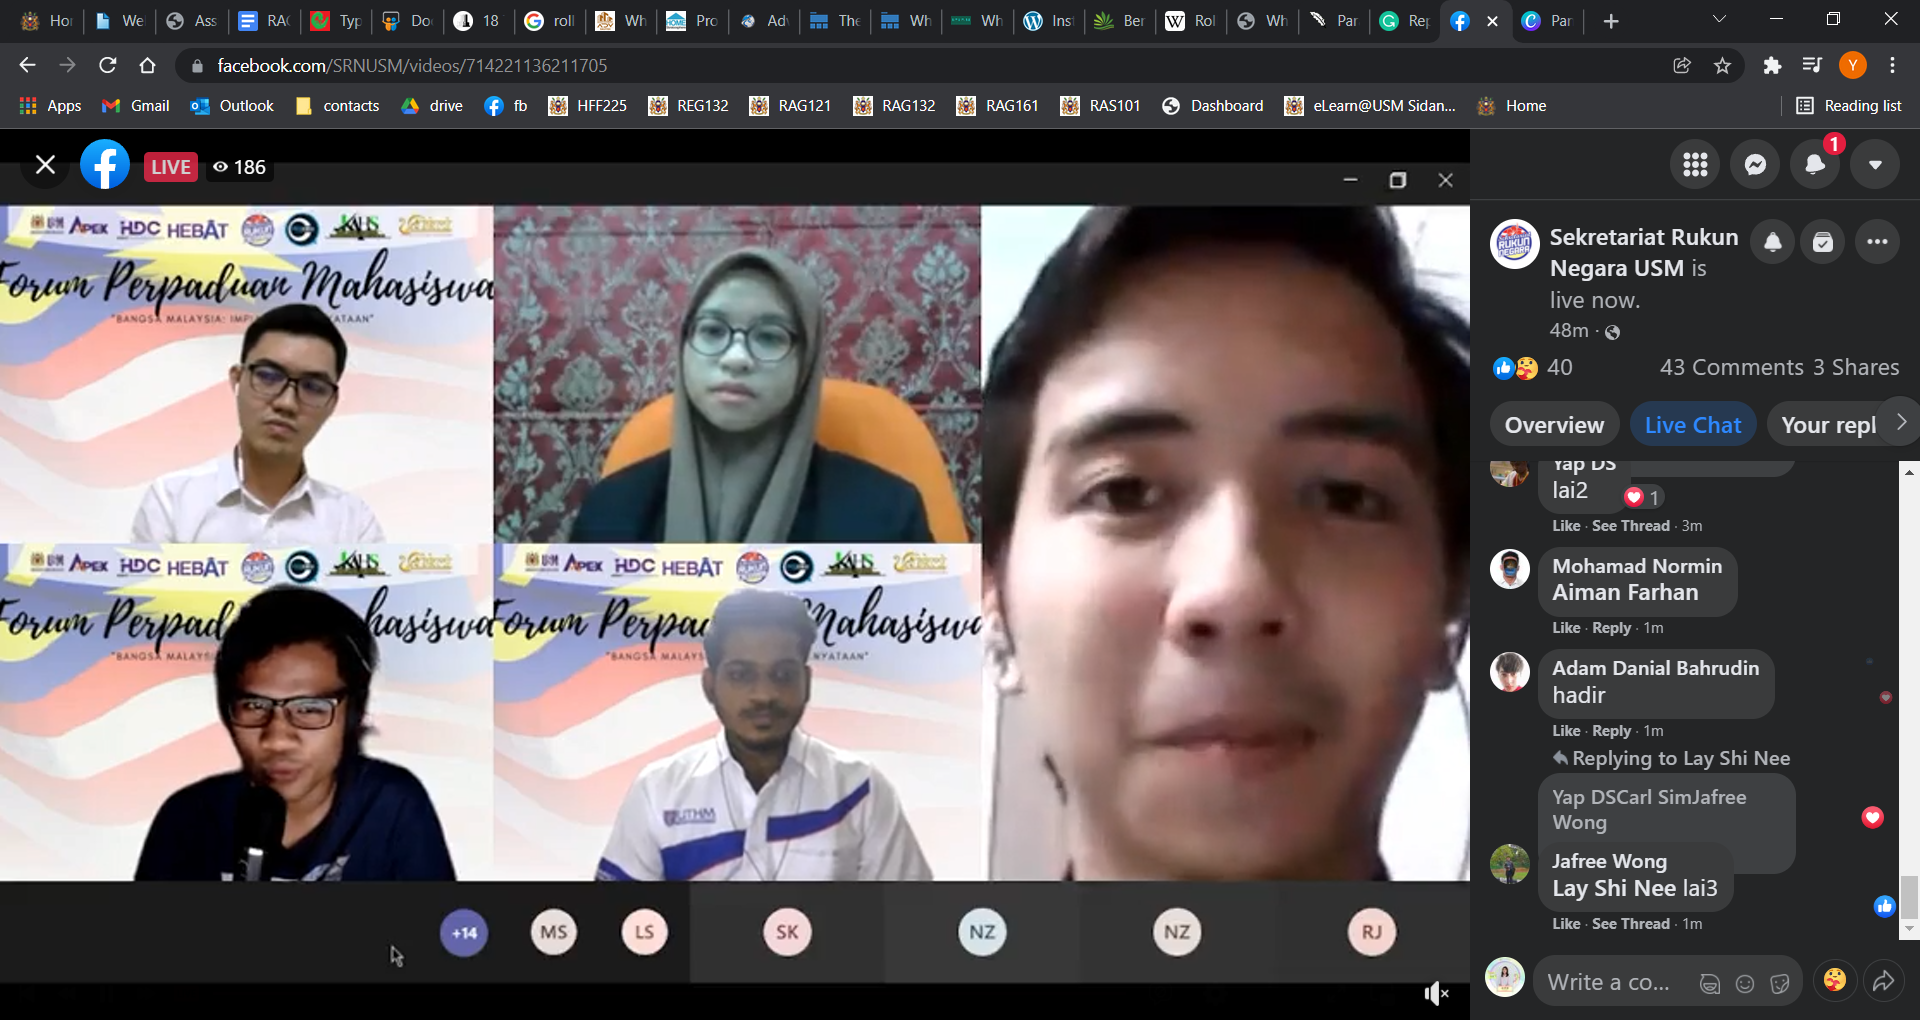This screenshot has height=1020, width=1920.
Task: Select participant SK avatar
Action: [787, 932]
